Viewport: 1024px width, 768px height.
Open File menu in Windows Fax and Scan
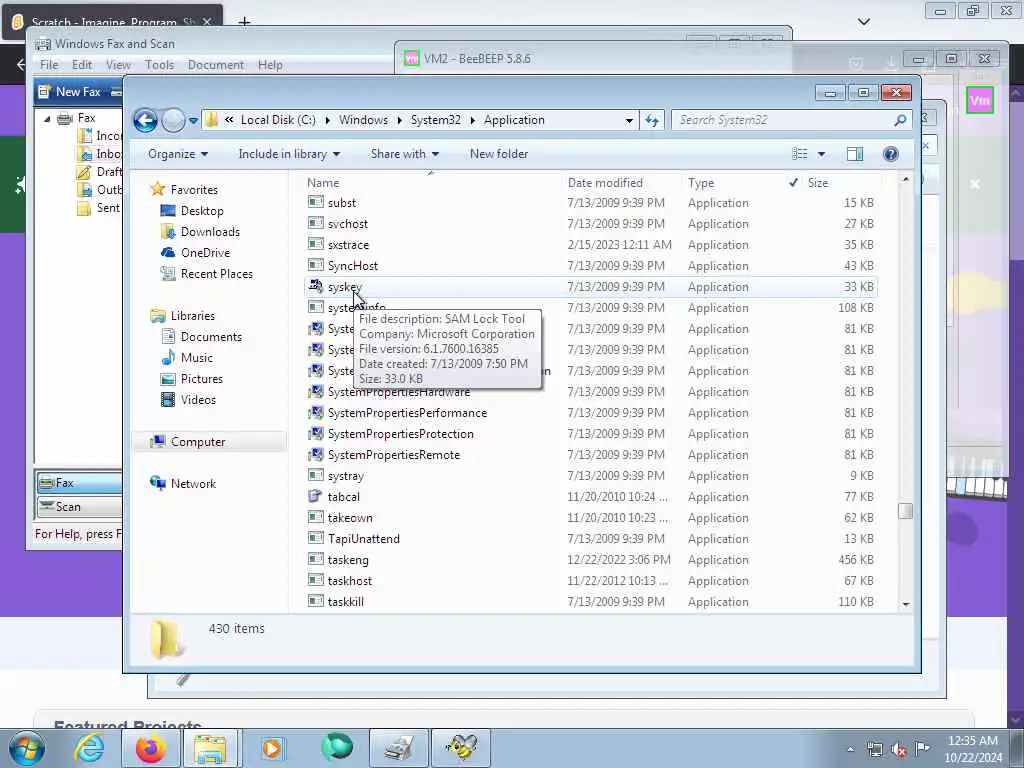pyautogui.click(x=49, y=65)
